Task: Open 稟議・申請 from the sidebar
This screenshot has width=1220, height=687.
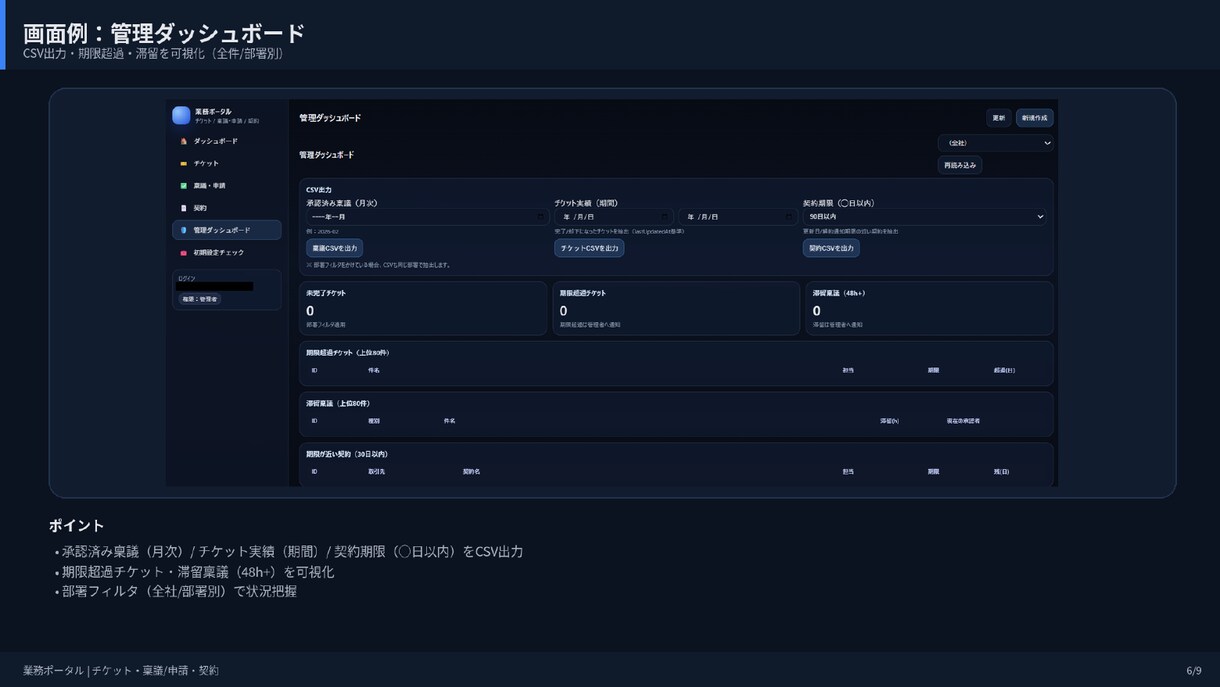Action: pos(226,185)
